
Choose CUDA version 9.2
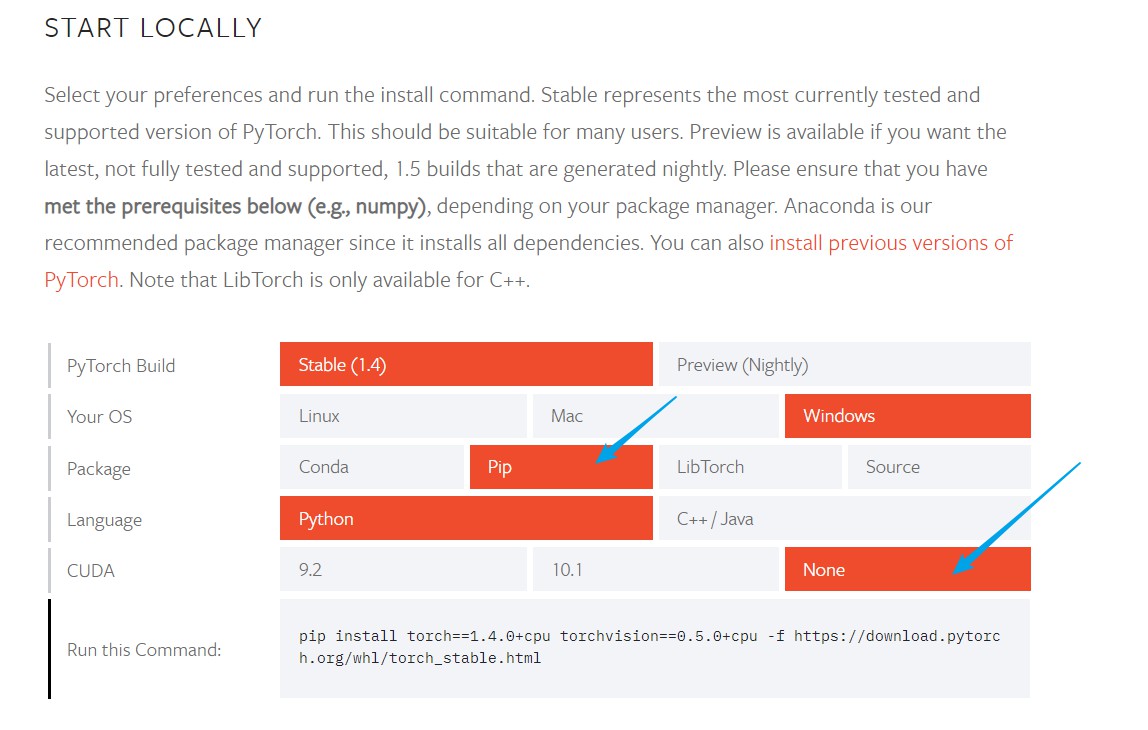[403, 569]
